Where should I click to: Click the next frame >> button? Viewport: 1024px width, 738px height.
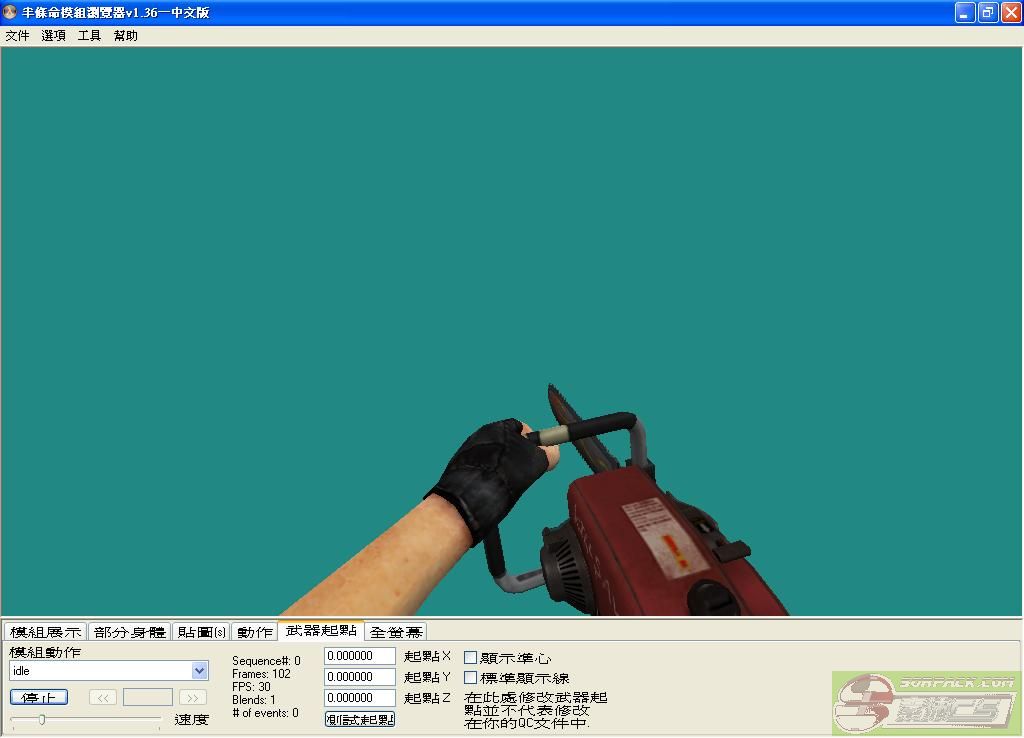click(x=192, y=697)
